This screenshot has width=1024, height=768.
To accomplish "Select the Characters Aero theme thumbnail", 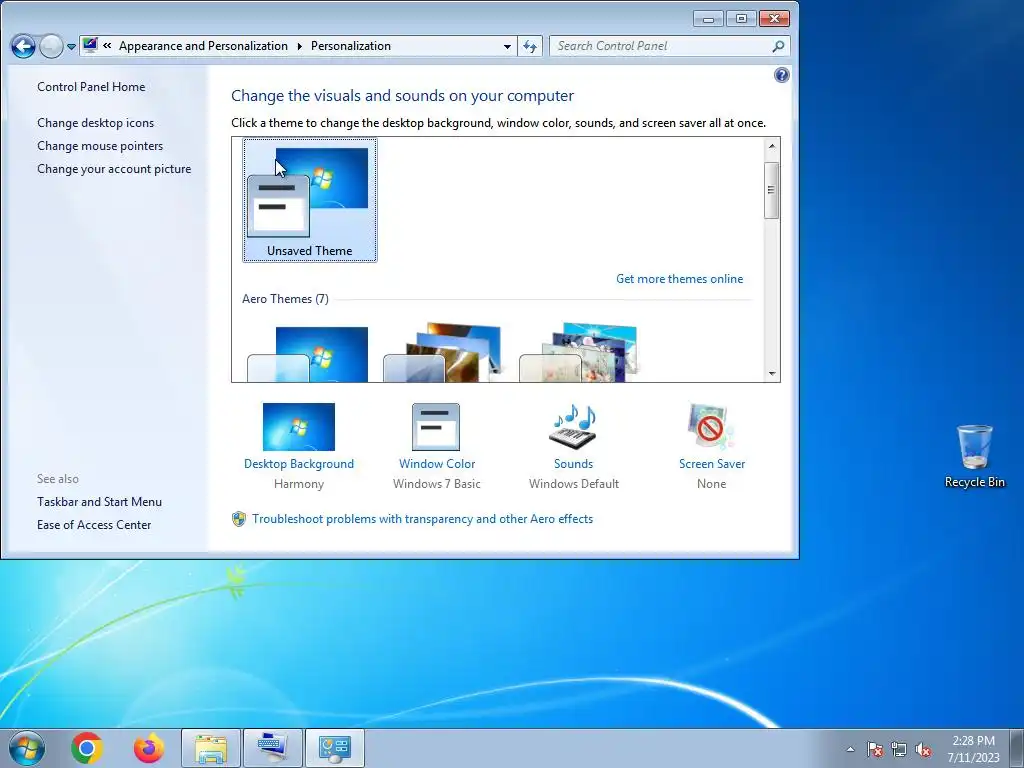I will 578,353.
